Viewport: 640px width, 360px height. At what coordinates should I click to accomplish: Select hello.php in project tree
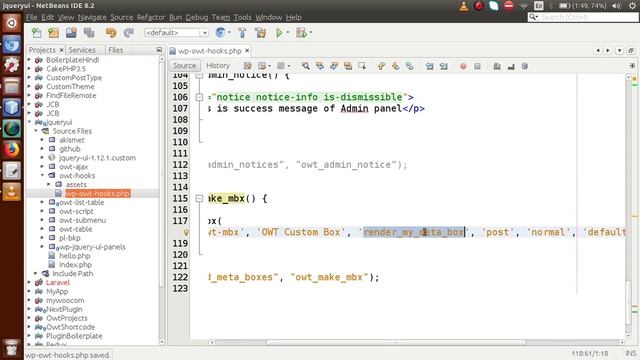pos(75,256)
